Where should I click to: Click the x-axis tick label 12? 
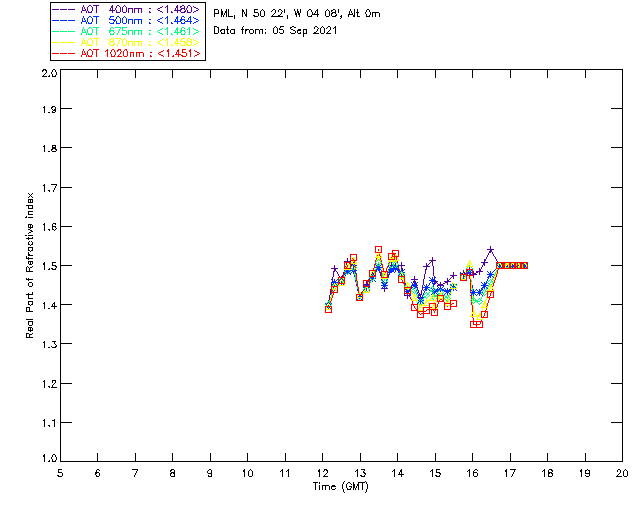tap(322, 473)
